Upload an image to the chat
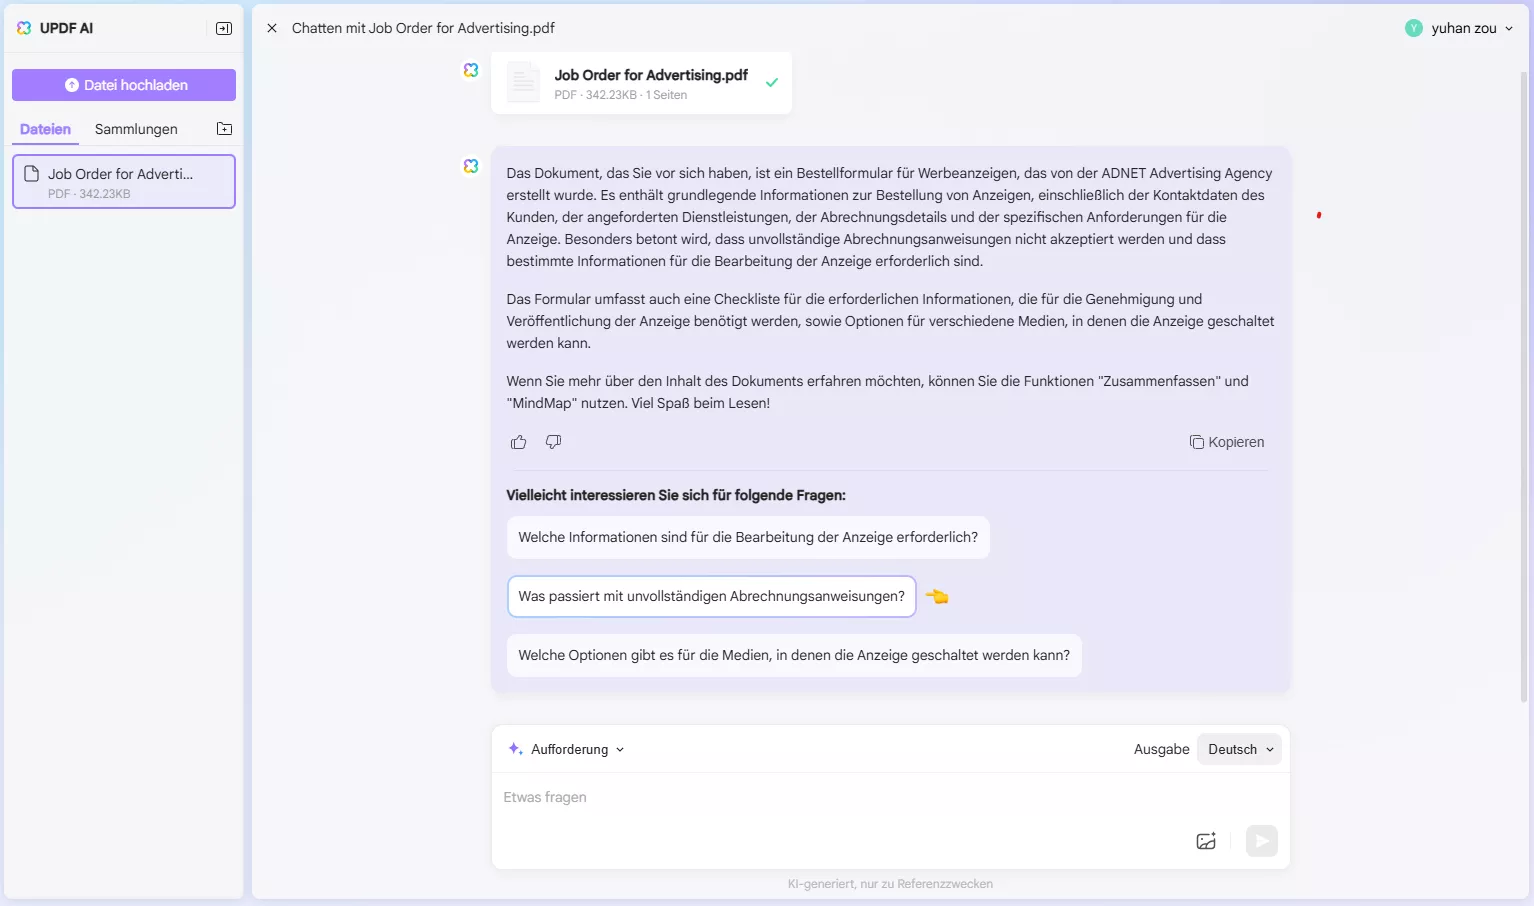 tap(1206, 841)
